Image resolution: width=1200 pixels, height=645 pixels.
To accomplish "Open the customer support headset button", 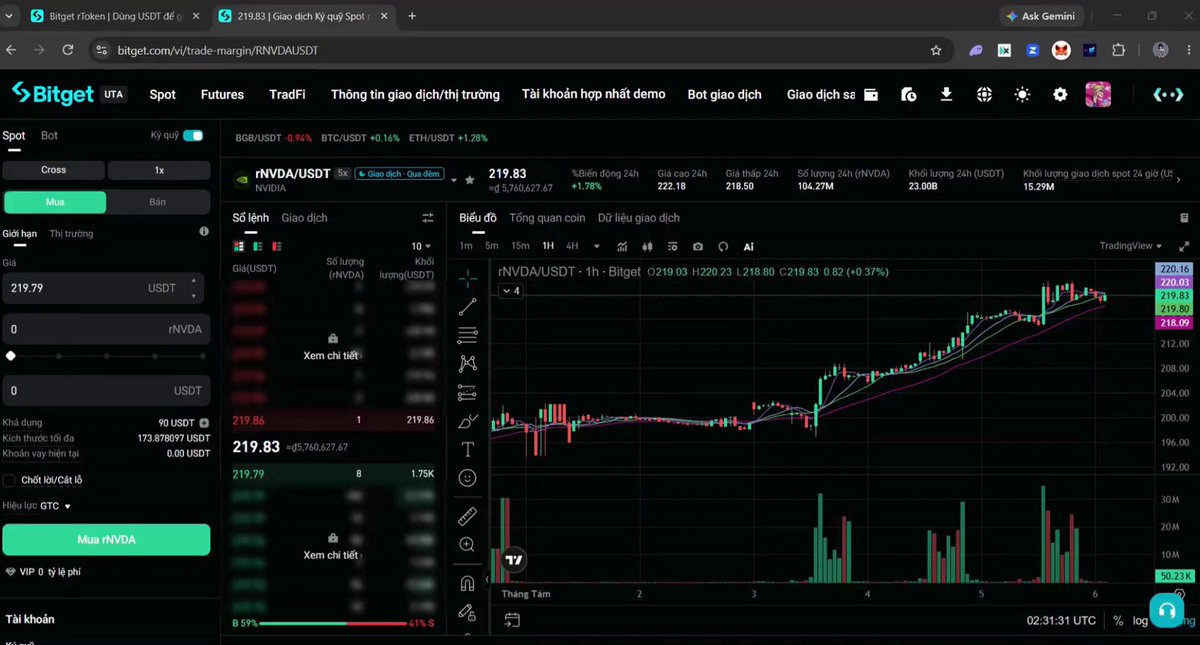I will click(x=1165, y=609).
